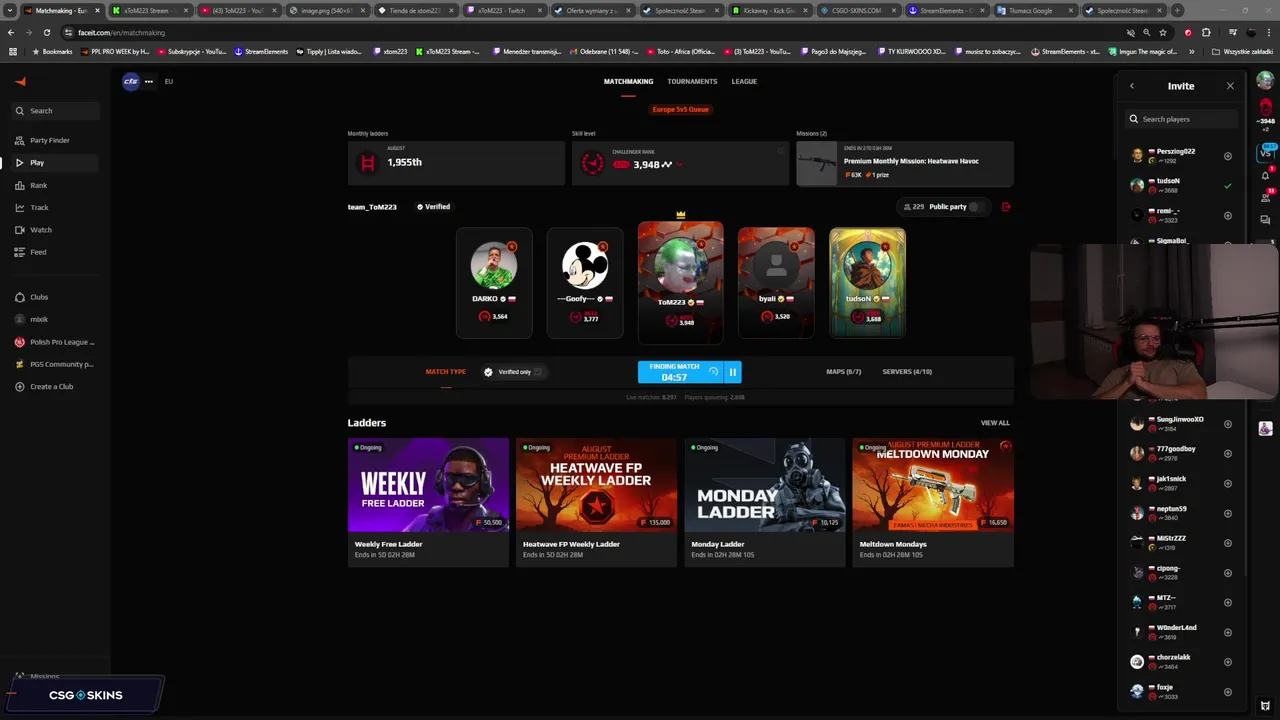This screenshot has height=720, width=1280.
Task: Click VIEW ALL ladders link
Action: click(x=995, y=423)
